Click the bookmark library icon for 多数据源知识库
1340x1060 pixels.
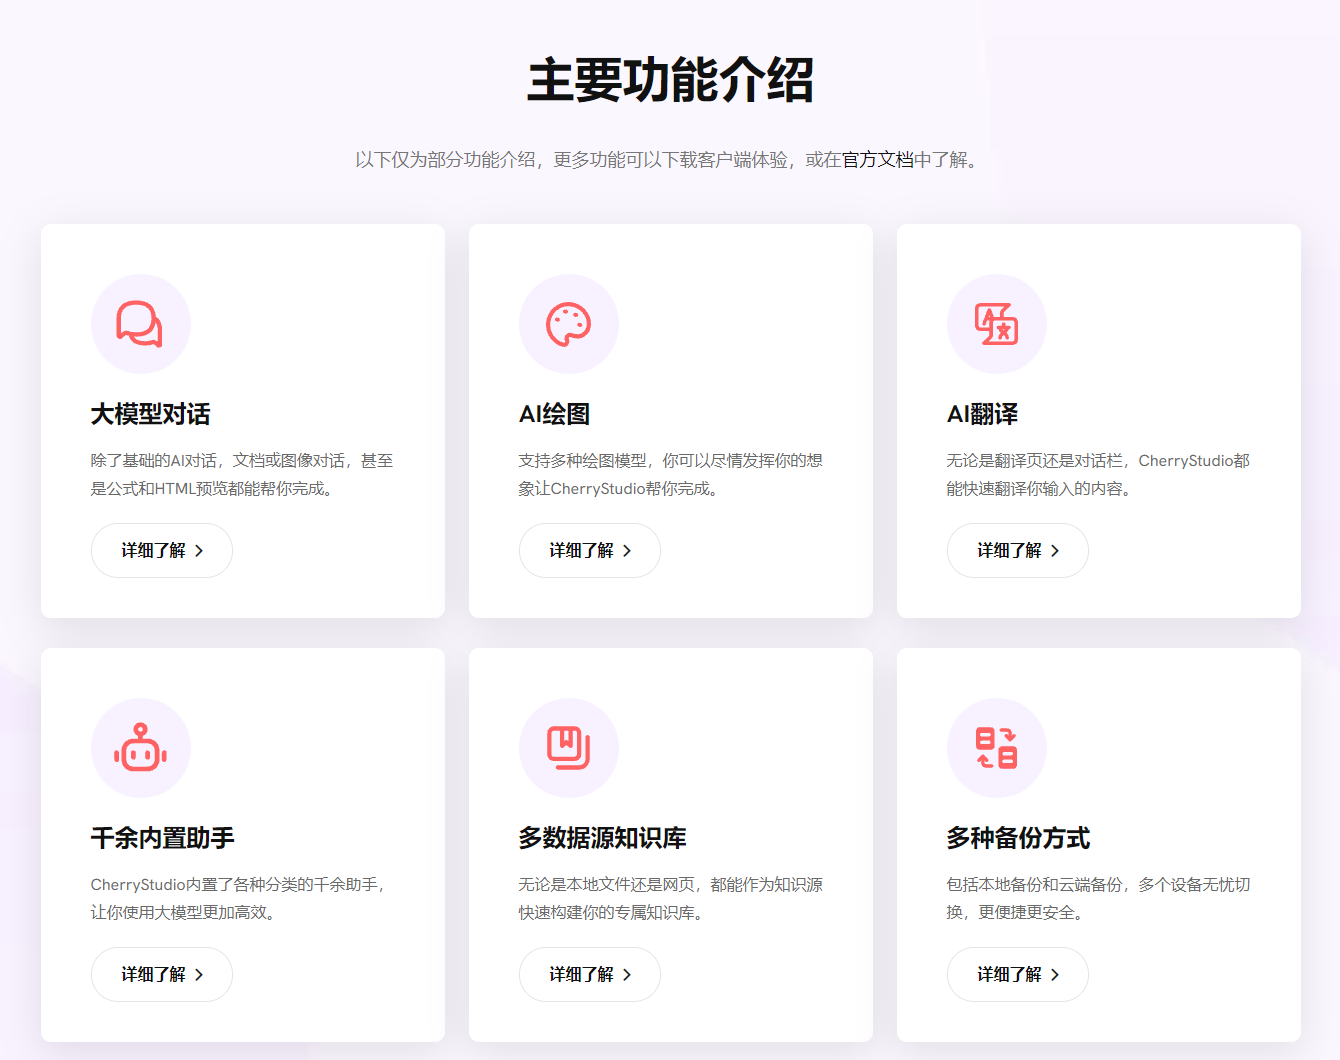pyautogui.click(x=568, y=748)
